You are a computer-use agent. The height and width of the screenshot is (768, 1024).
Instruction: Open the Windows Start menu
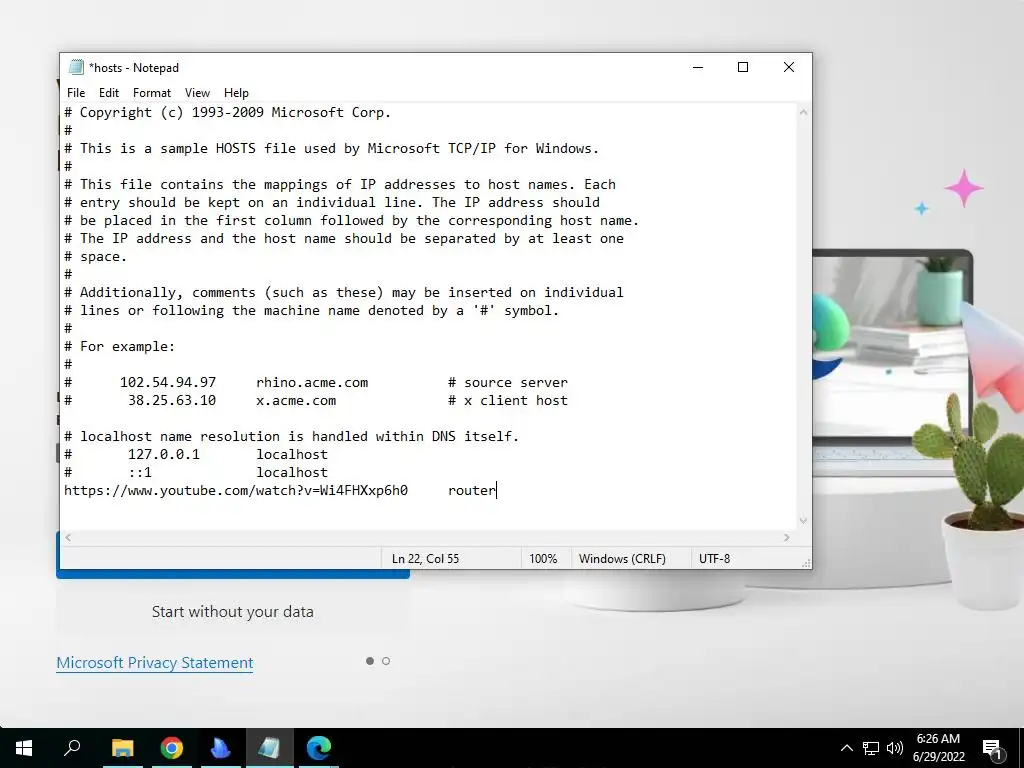point(24,748)
